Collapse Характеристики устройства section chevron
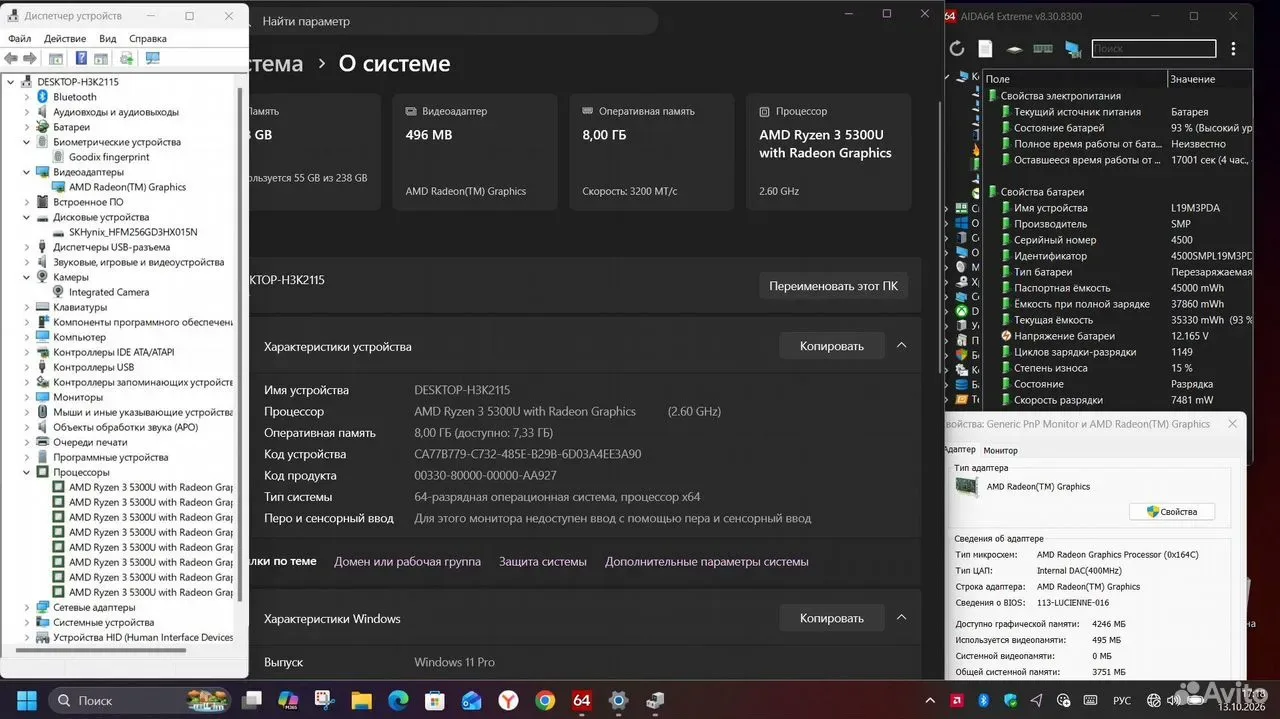Viewport: 1280px width, 719px height. 901,346
